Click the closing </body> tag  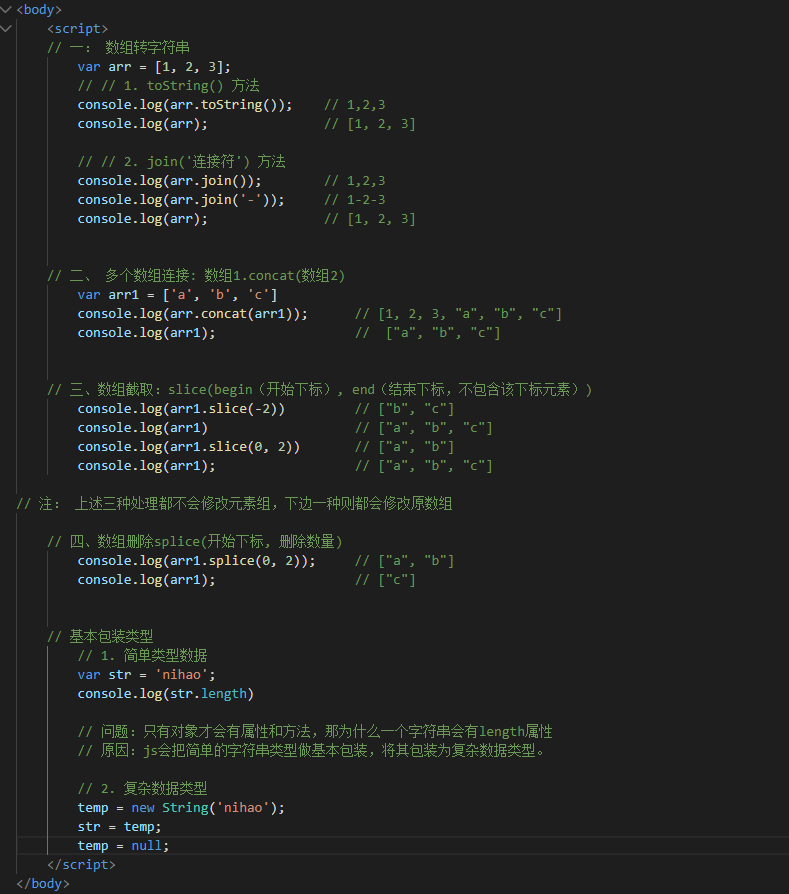coord(43,884)
